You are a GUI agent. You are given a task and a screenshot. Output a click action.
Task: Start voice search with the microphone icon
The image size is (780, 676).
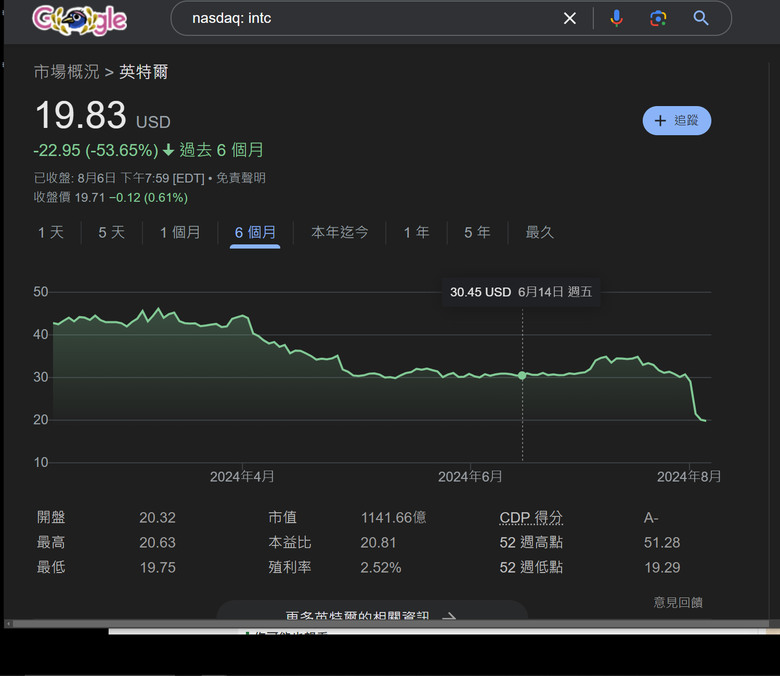click(616, 18)
